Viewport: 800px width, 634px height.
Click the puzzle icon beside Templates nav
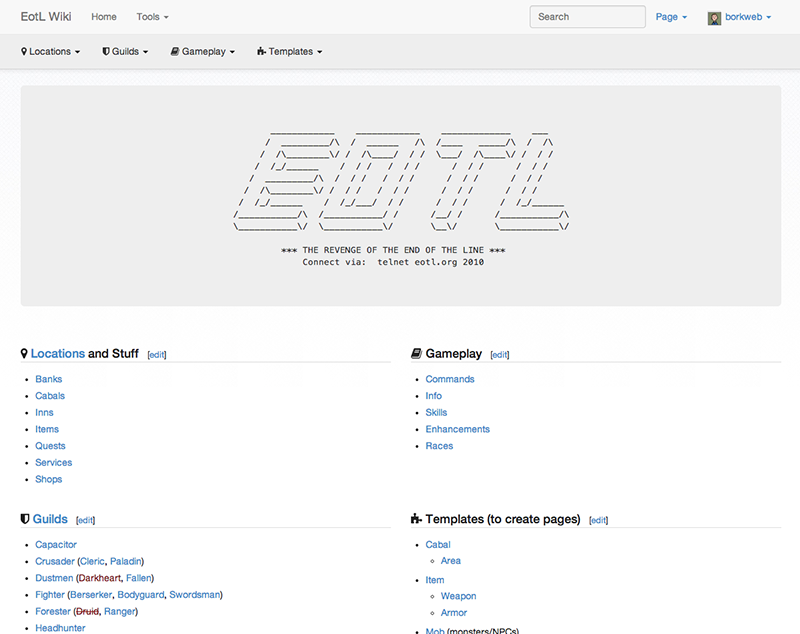(x=261, y=52)
